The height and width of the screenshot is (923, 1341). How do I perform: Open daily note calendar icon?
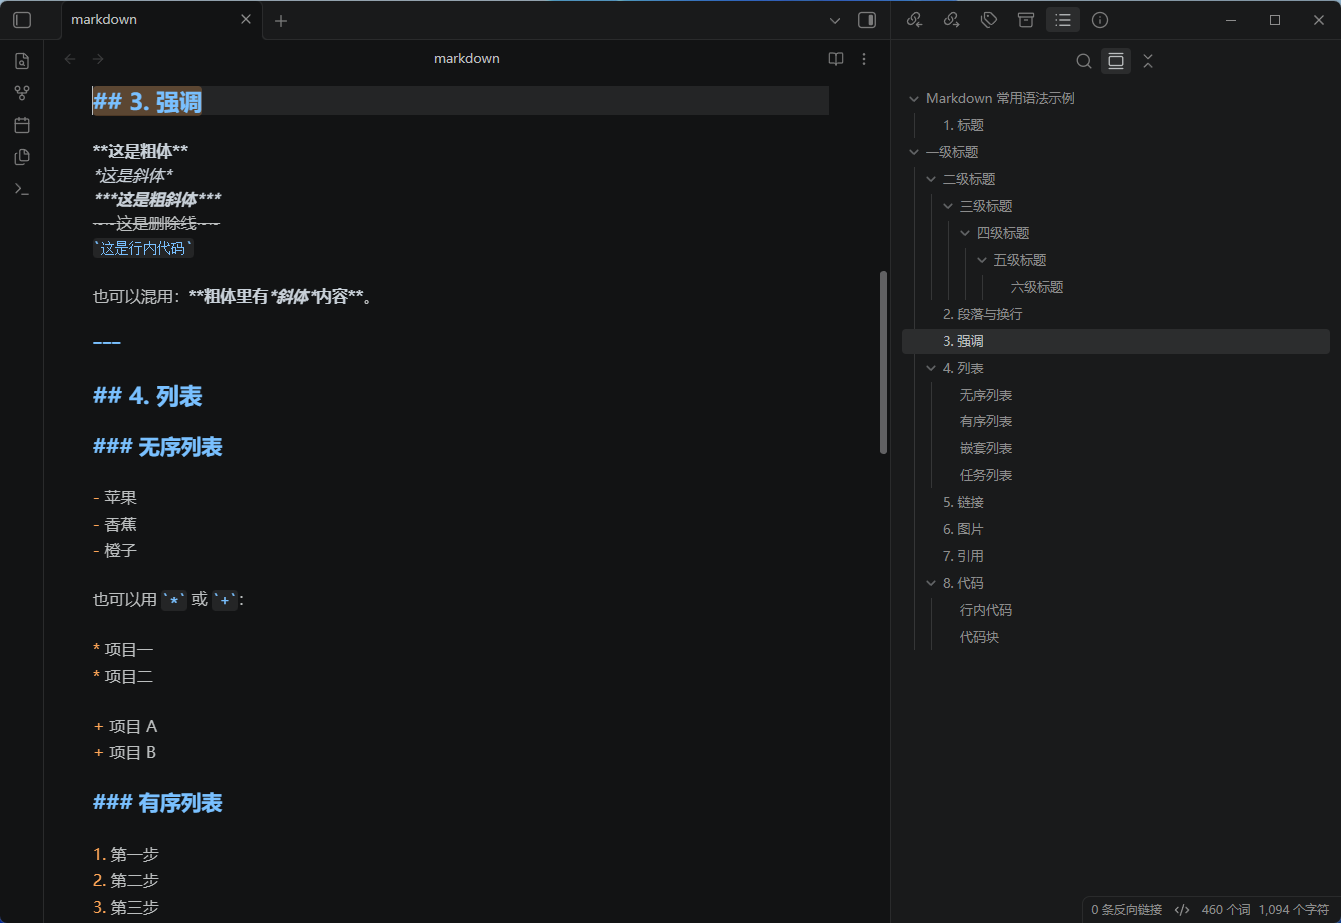click(x=22, y=125)
